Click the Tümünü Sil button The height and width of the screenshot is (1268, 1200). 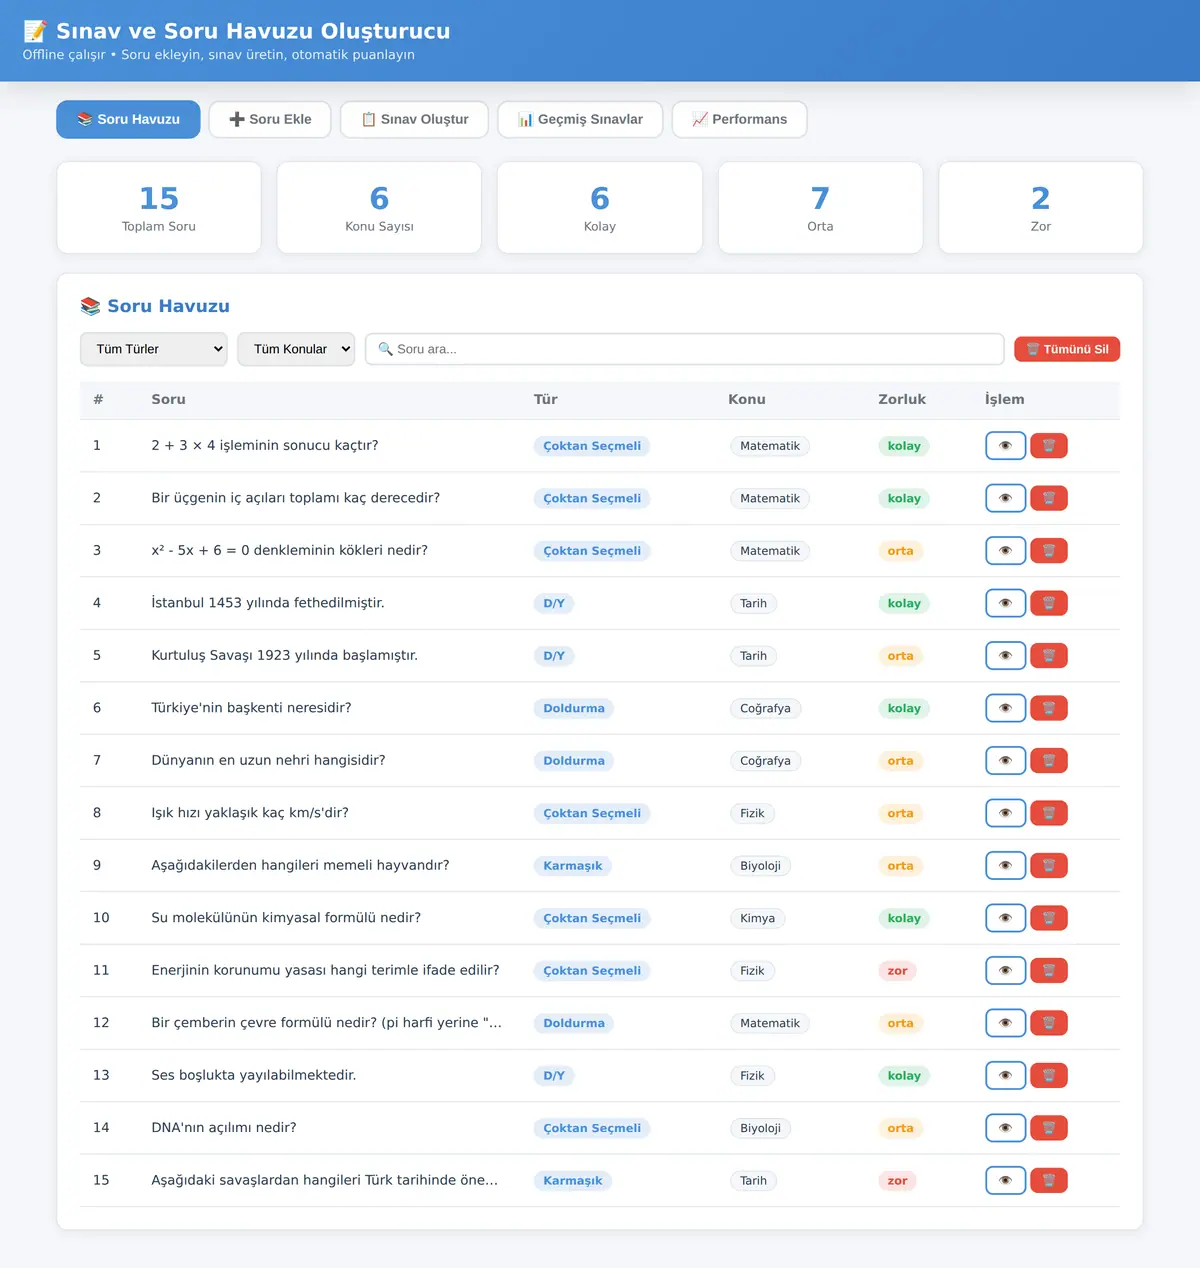(x=1067, y=349)
